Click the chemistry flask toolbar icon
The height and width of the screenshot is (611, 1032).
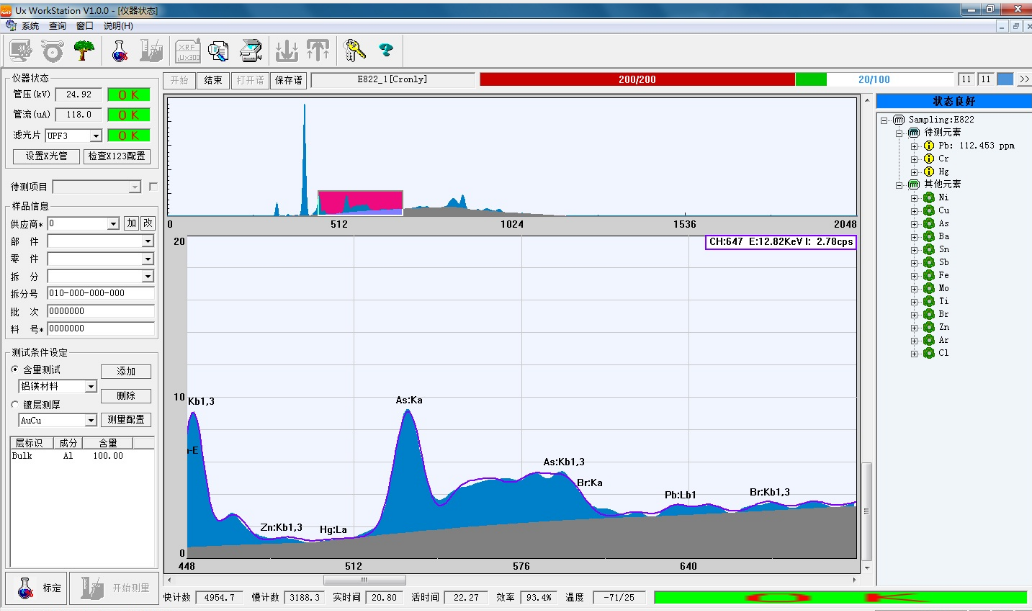[x=121, y=50]
